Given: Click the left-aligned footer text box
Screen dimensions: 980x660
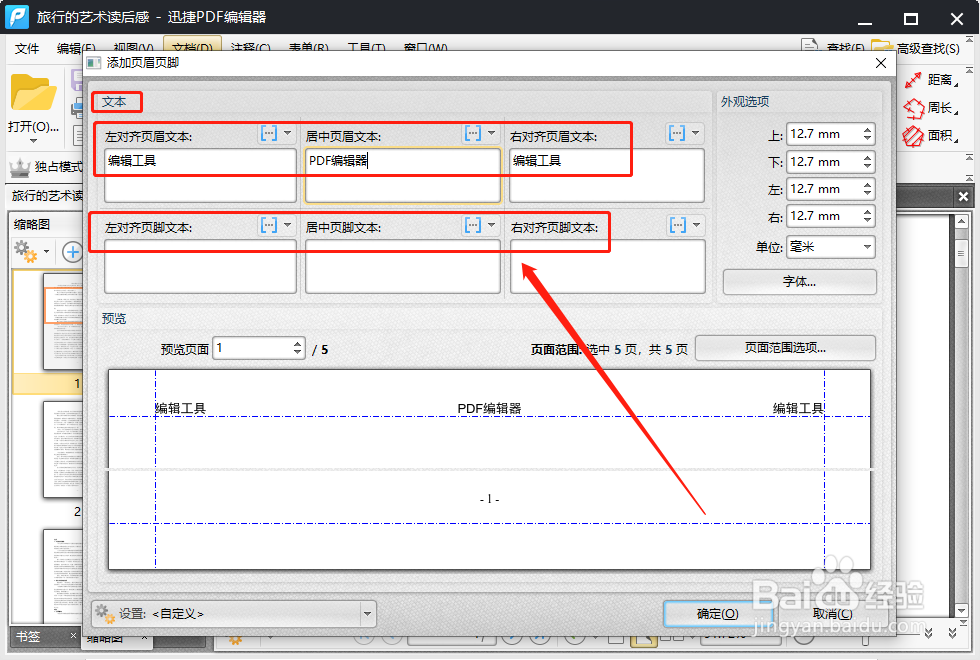Looking at the screenshot, I should [200, 266].
